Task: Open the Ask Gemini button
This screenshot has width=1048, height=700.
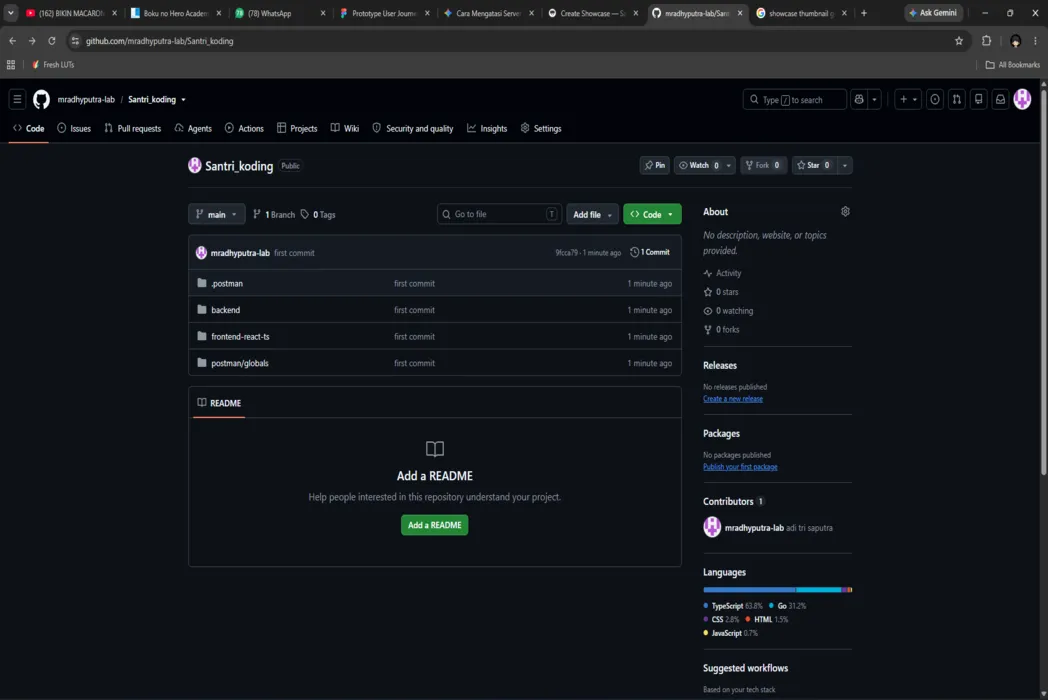Action: [x=933, y=13]
